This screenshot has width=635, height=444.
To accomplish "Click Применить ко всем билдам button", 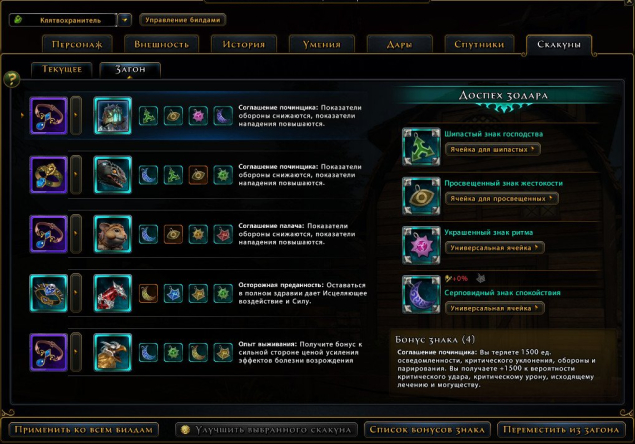I will 83,429.
